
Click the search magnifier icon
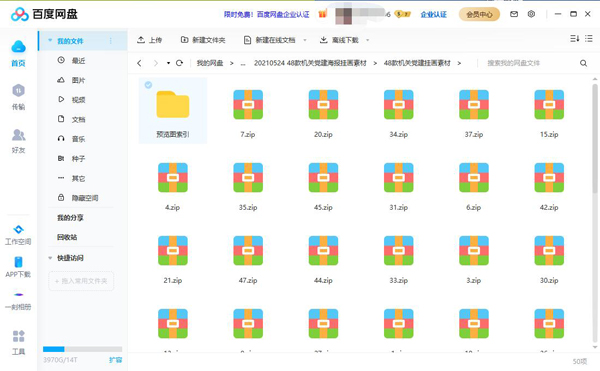coord(583,63)
